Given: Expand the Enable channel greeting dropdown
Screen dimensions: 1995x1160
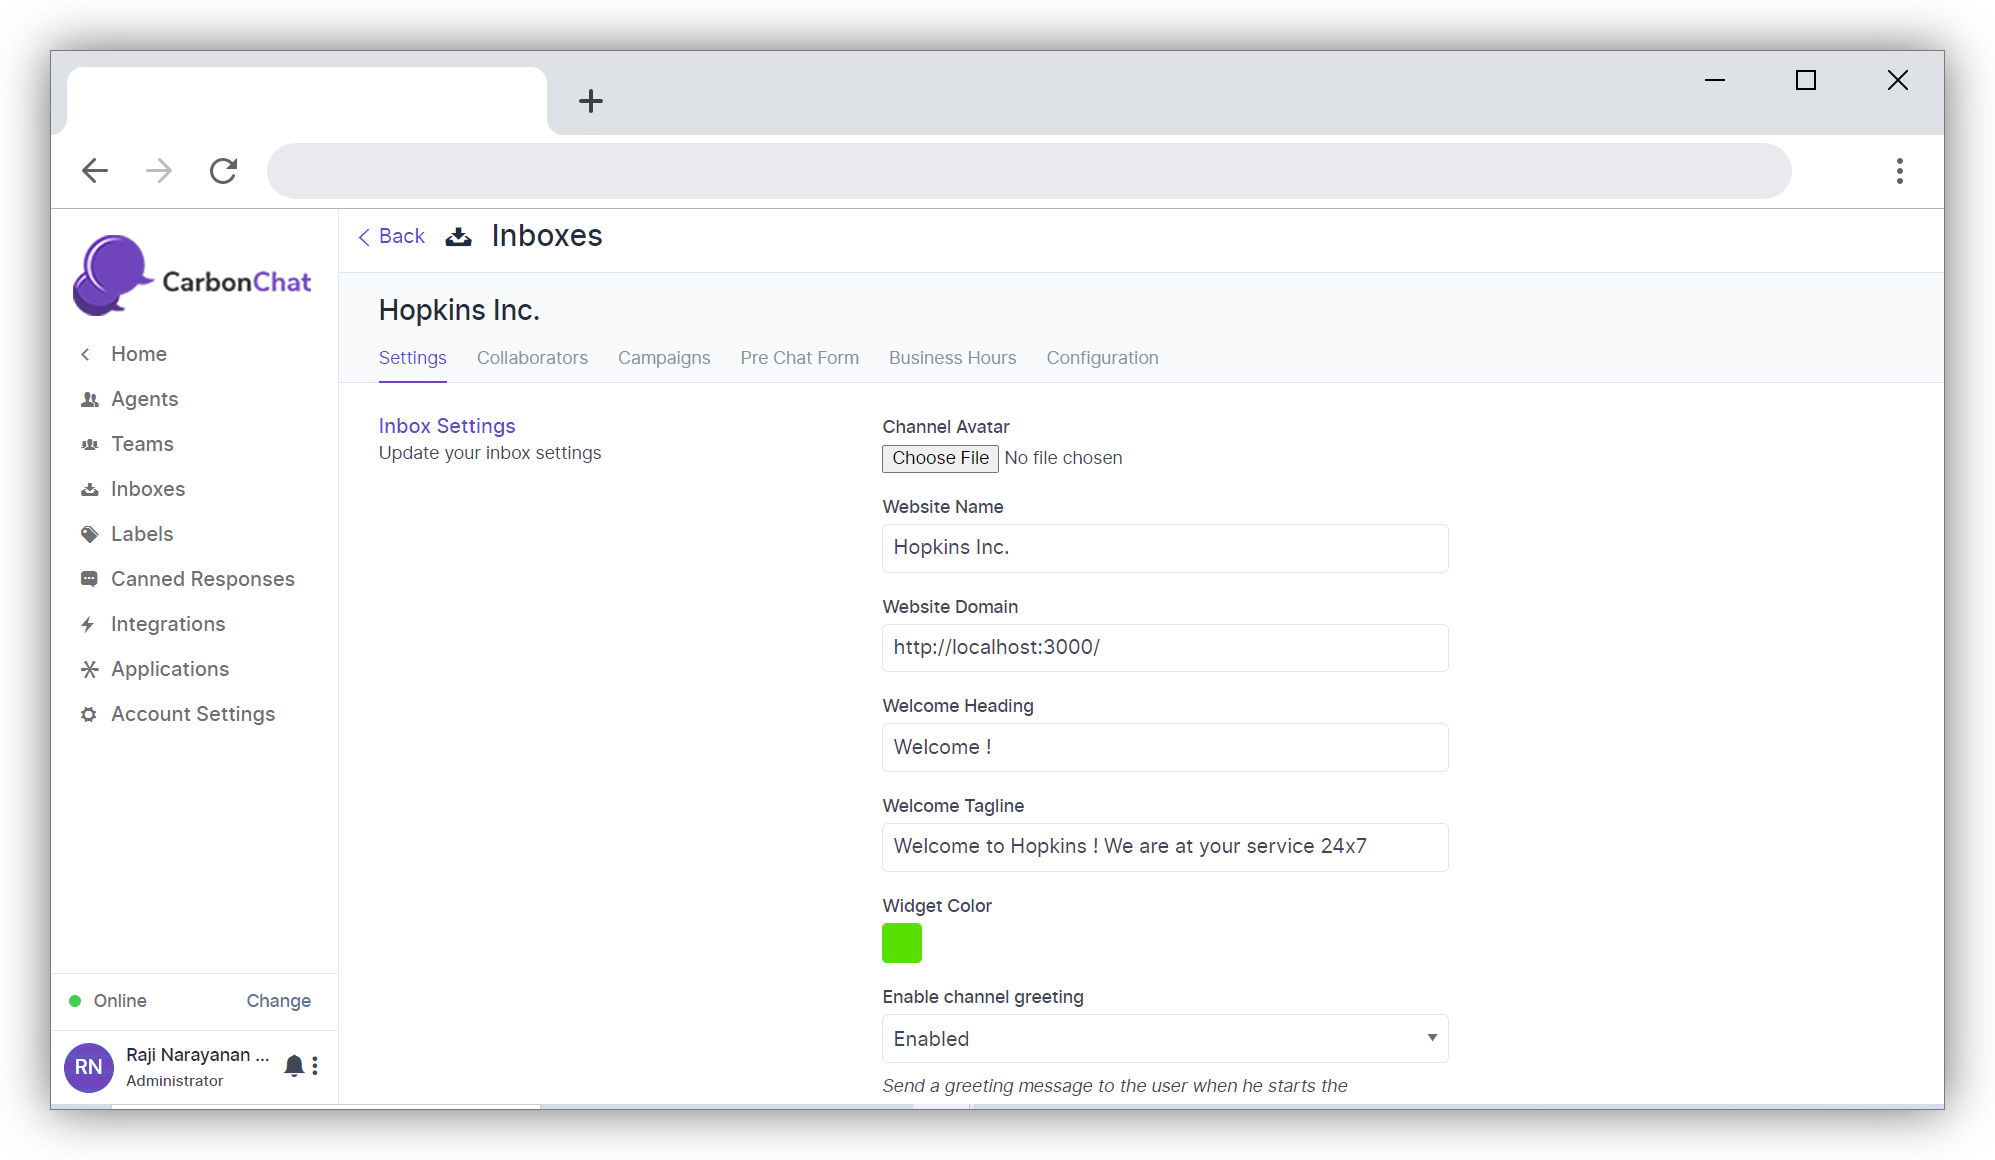Looking at the screenshot, I should 1164,1038.
